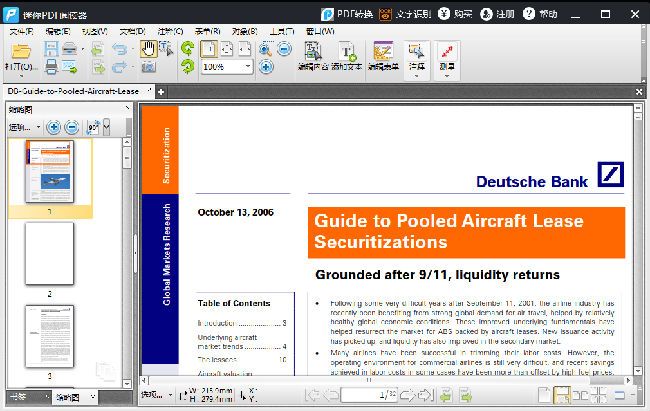This screenshot has height=411, width=650.
Task: Select the page 3 thumbnail
Action: pyautogui.click(x=50, y=336)
